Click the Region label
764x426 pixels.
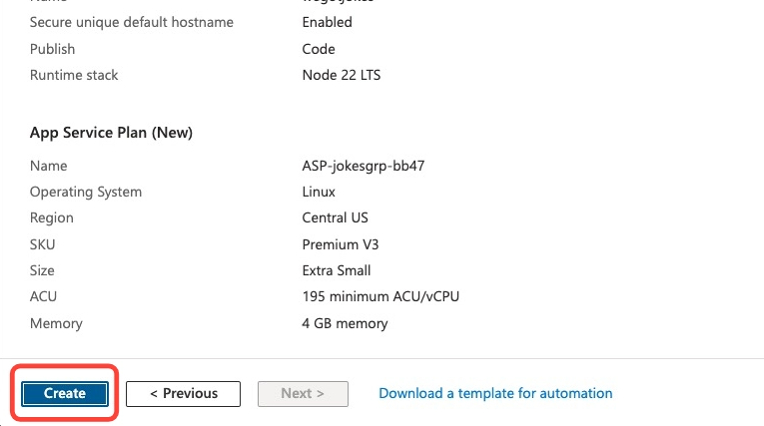(52, 218)
